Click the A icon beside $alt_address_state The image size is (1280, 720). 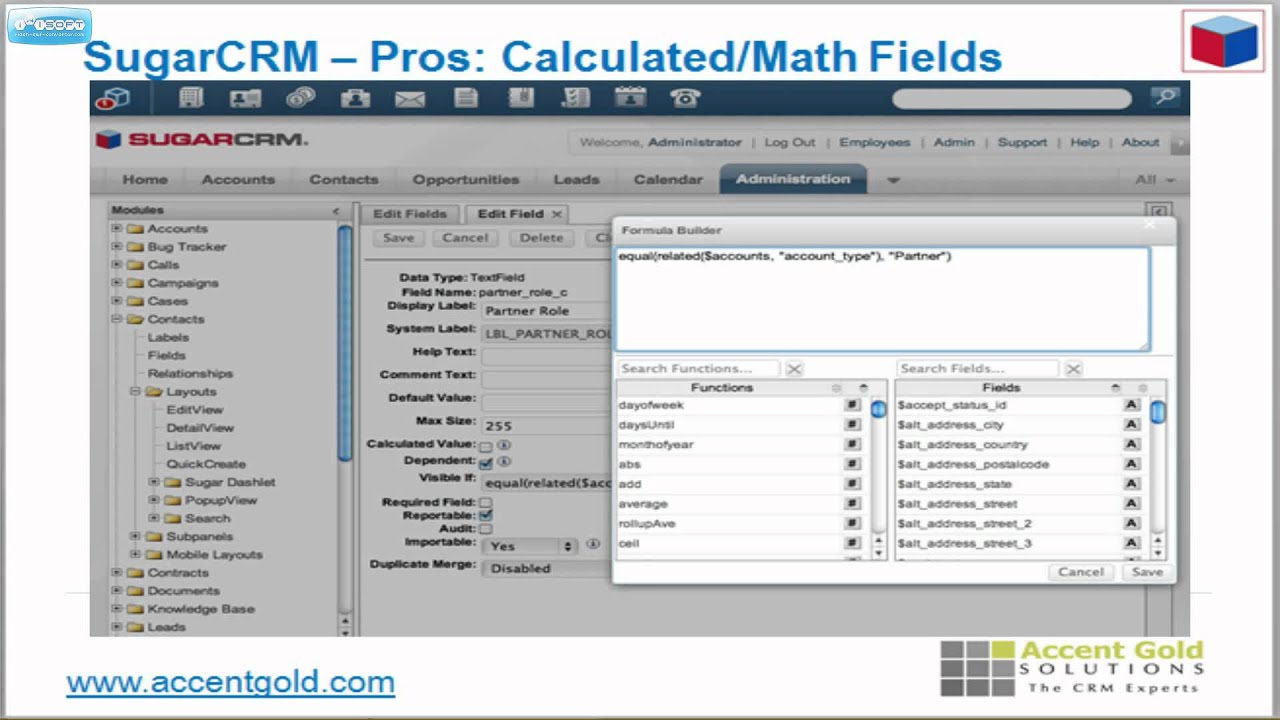coord(1131,484)
